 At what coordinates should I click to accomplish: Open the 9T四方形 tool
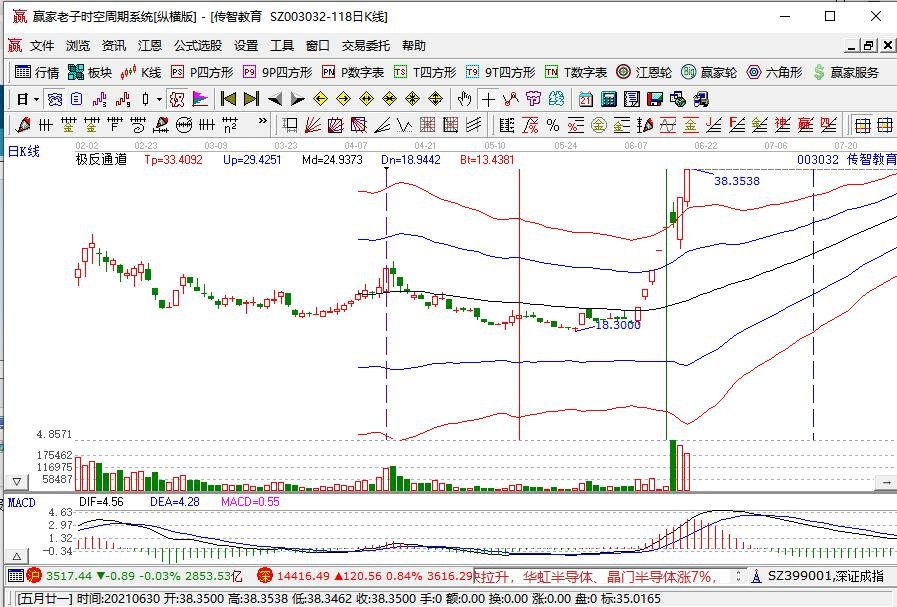coord(501,72)
